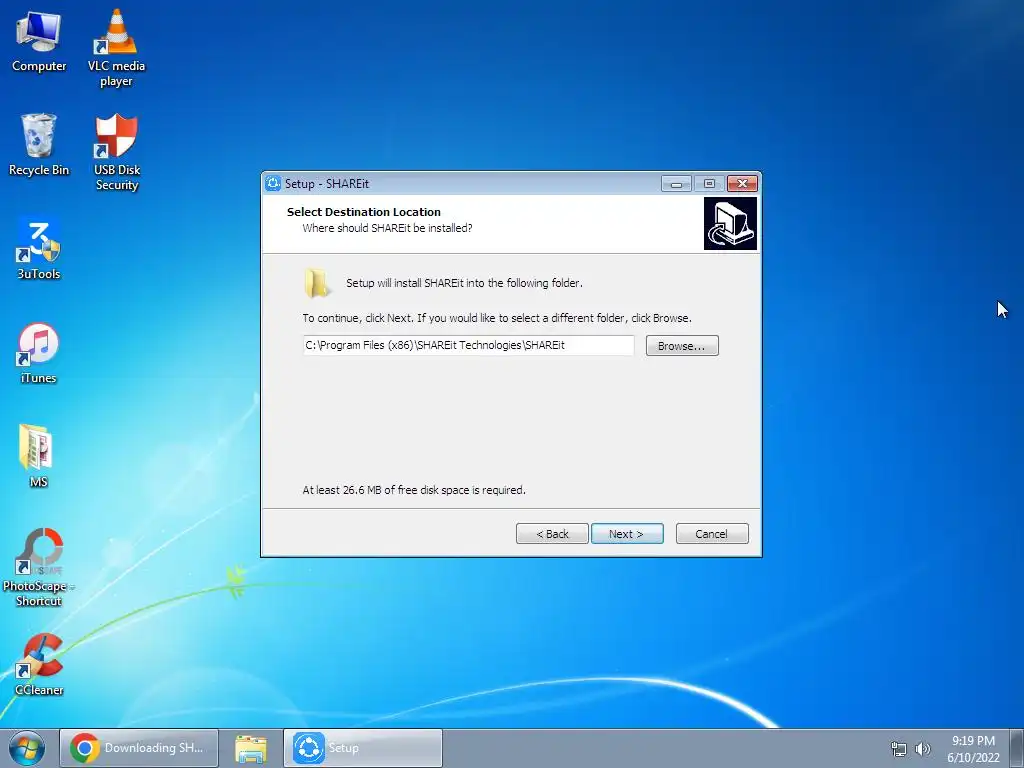1024x768 pixels.
Task: Select the 3uTools desktop shortcut
Action: click(x=39, y=249)
